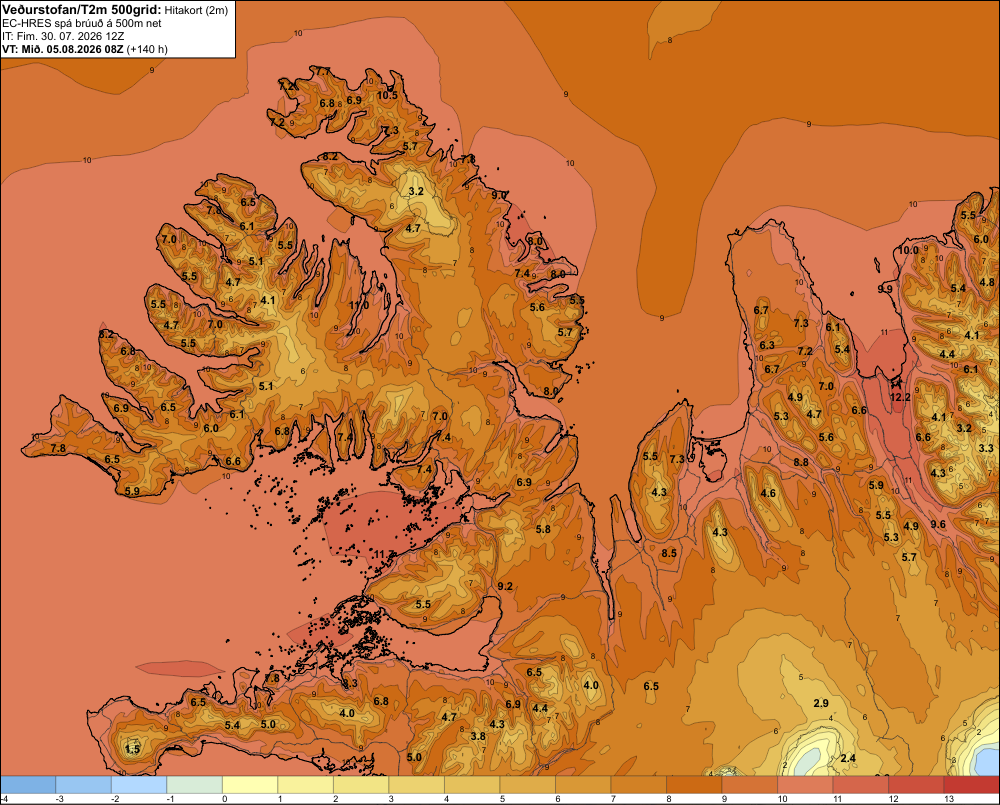The image size is (1000, 805).
Task: Click the color scale swatch between 1 and 2
Action: click(305, 785)
